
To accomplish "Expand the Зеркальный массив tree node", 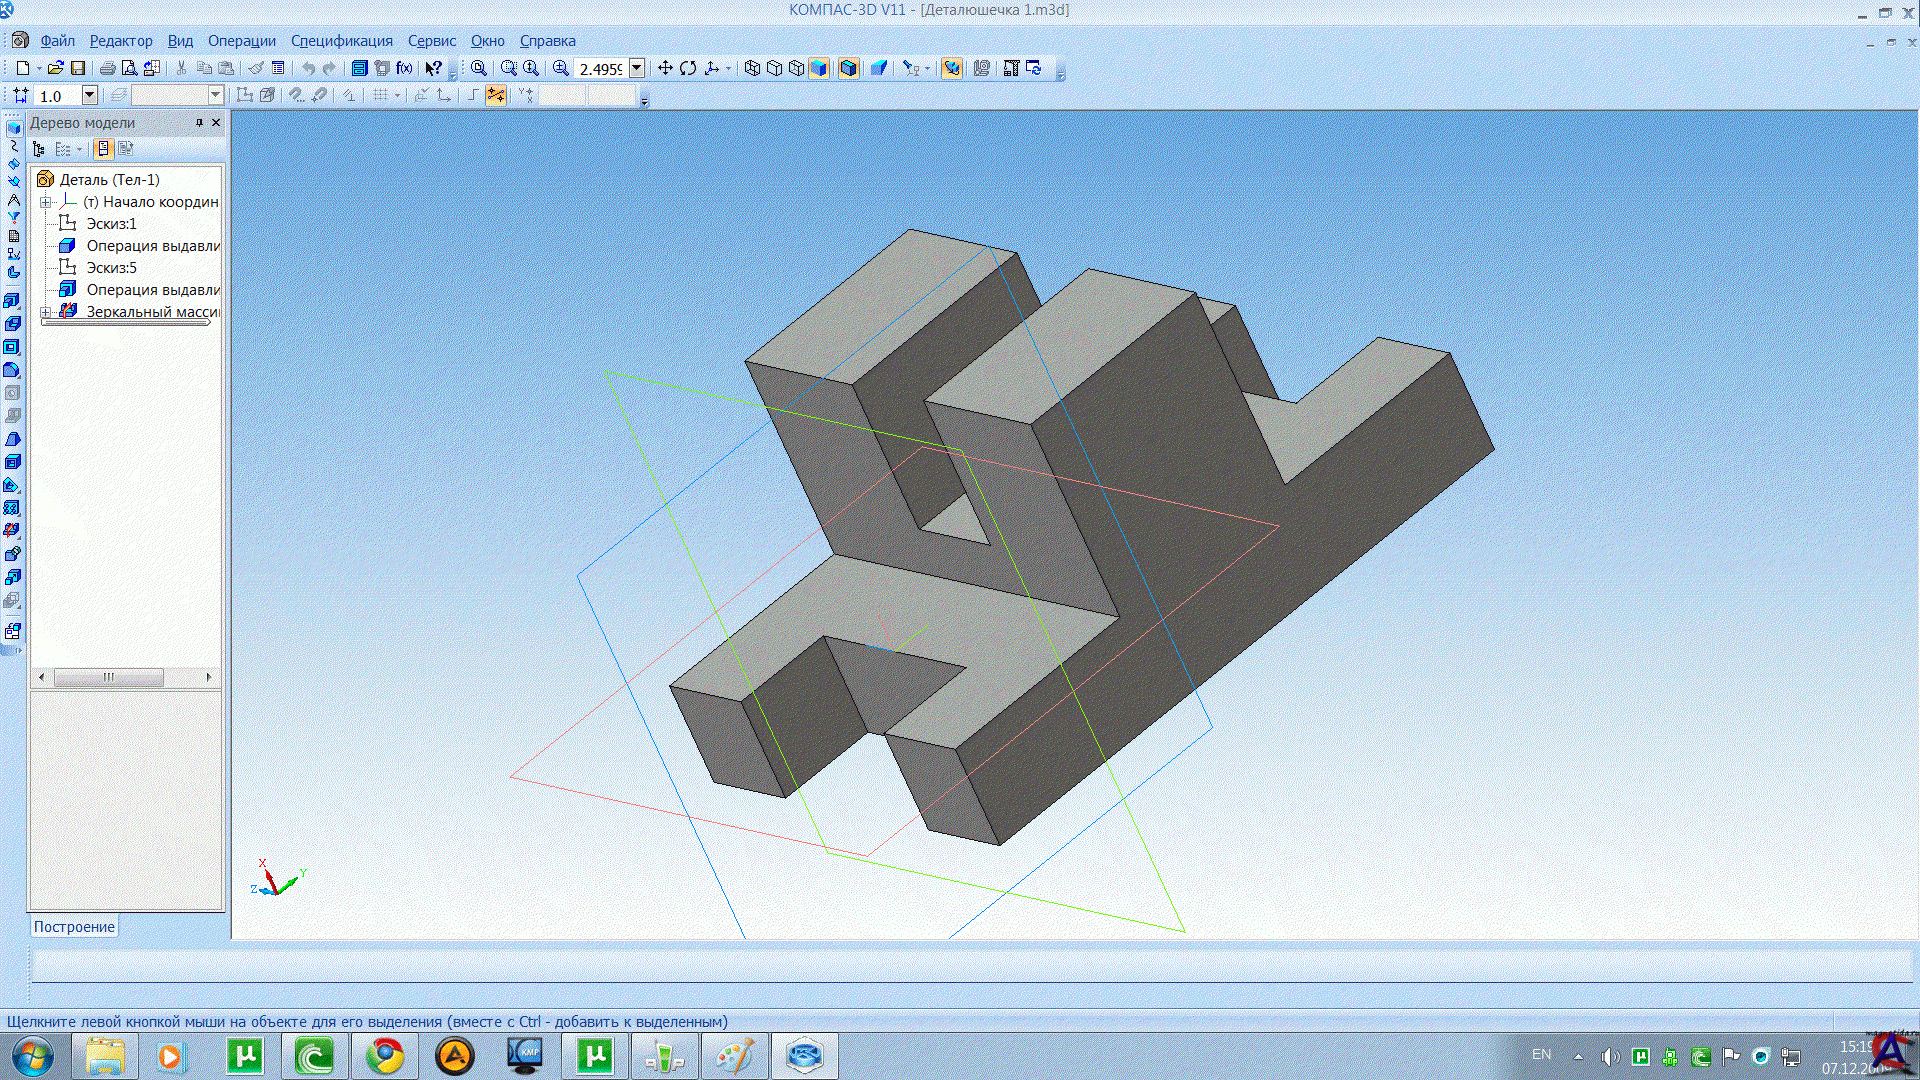I will pyautogui.click(x=46, y=312).
